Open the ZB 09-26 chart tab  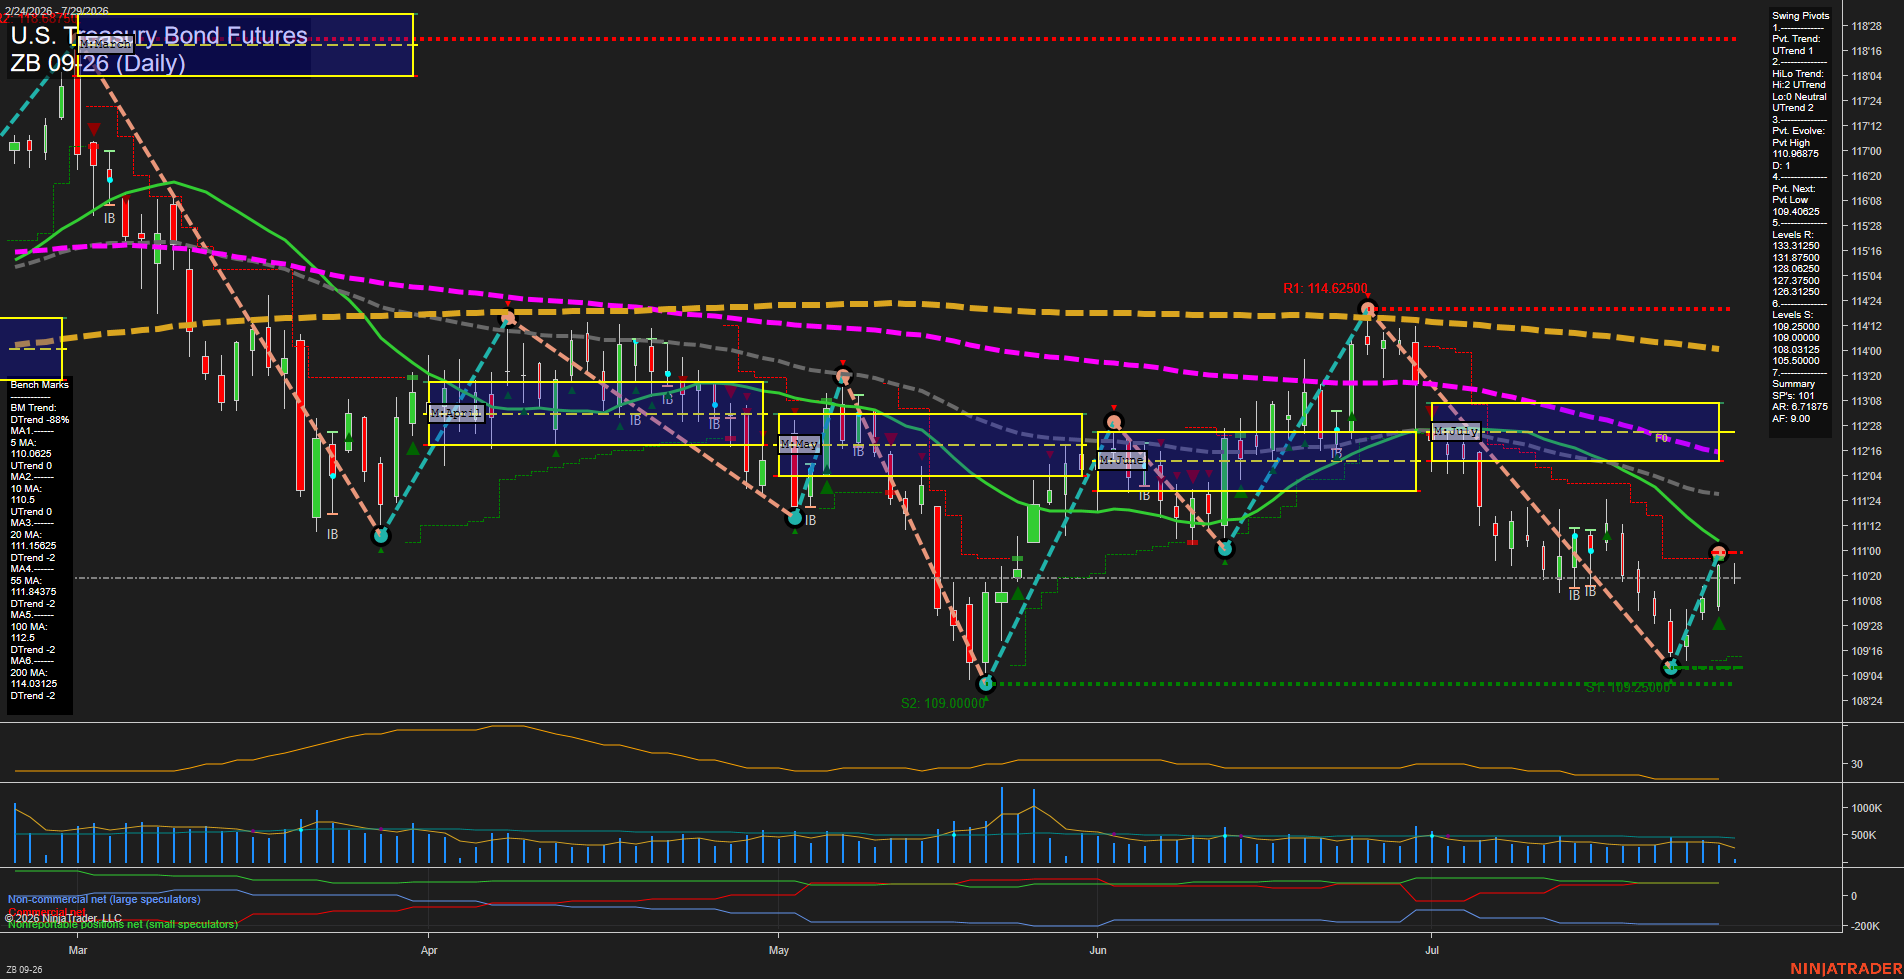24,970
